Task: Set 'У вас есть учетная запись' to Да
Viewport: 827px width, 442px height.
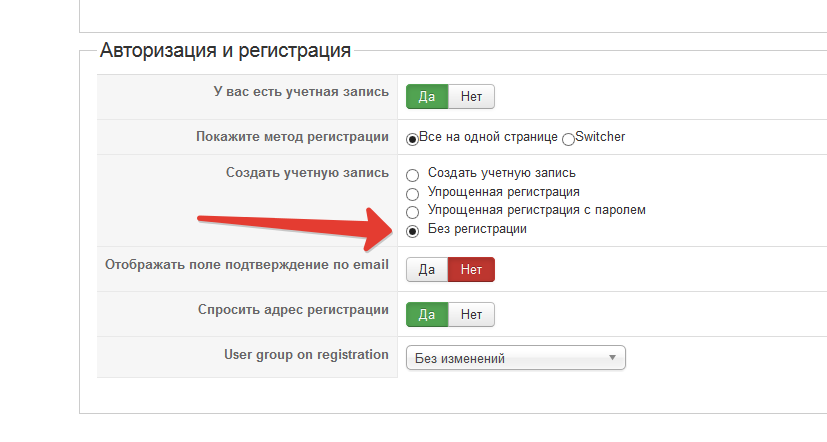Action: coord(427,97)
